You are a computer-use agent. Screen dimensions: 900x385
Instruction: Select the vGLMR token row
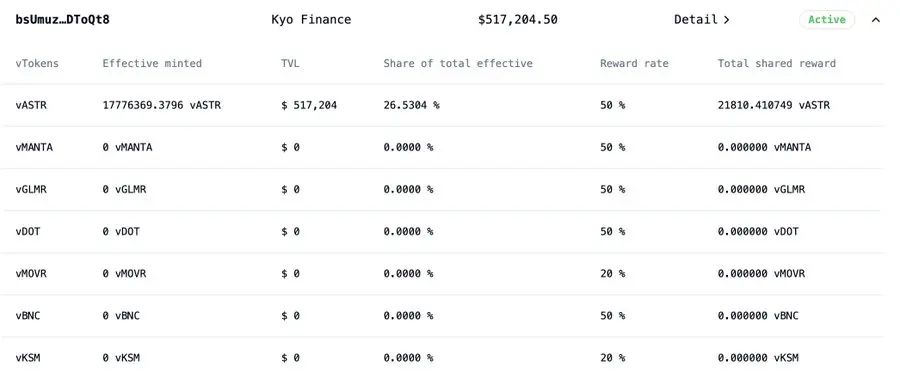pos(442,189)
